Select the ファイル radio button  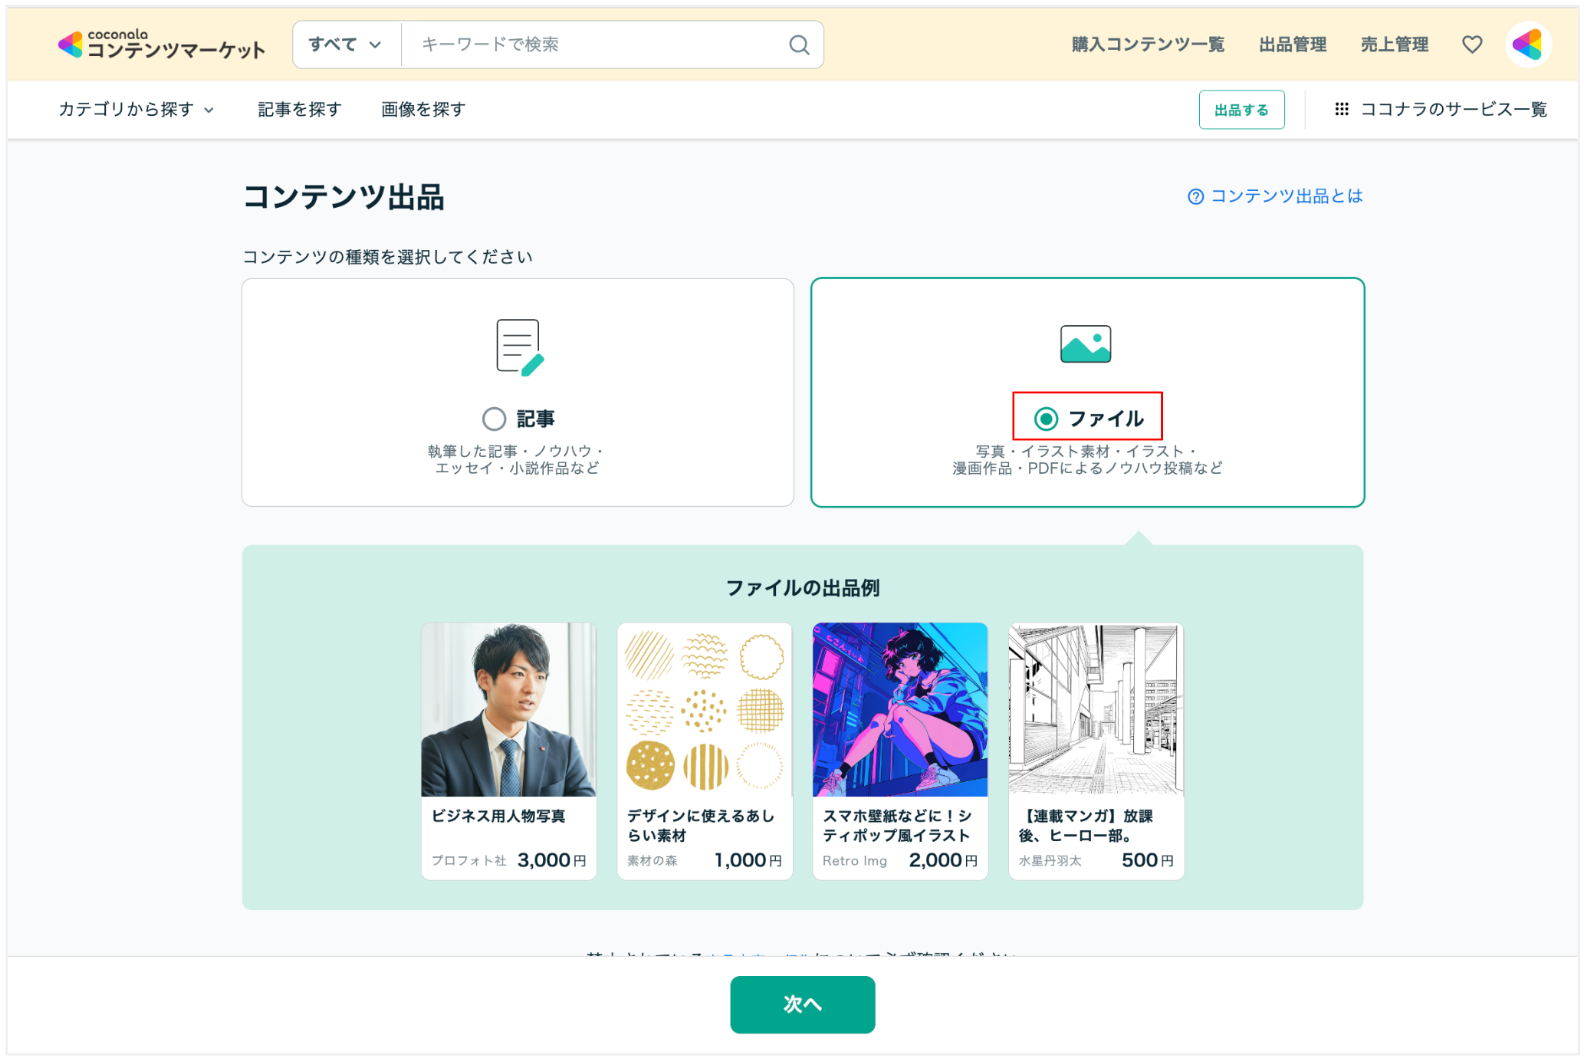[x=1046, y=419]
